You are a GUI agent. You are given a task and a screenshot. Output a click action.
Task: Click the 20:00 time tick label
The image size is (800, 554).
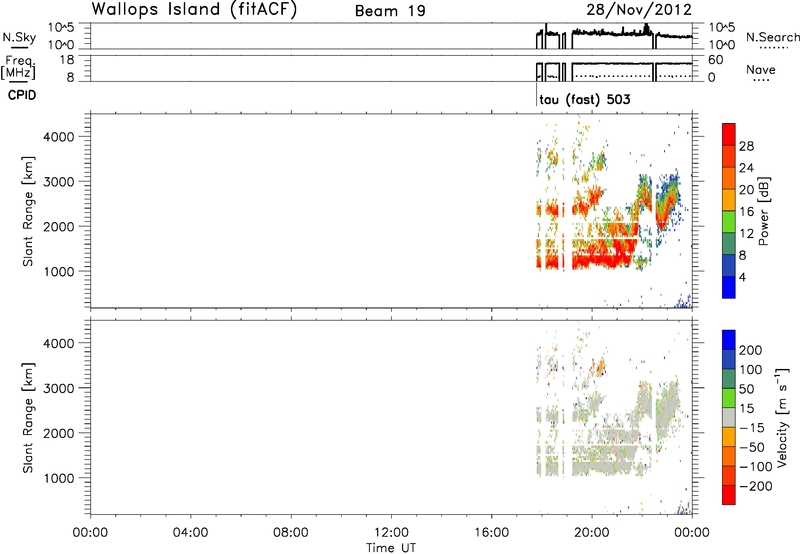coord(592,533)
